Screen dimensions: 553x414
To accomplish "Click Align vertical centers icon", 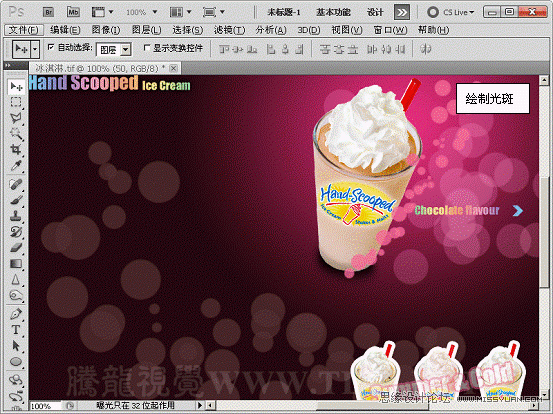I will point(238,49).
